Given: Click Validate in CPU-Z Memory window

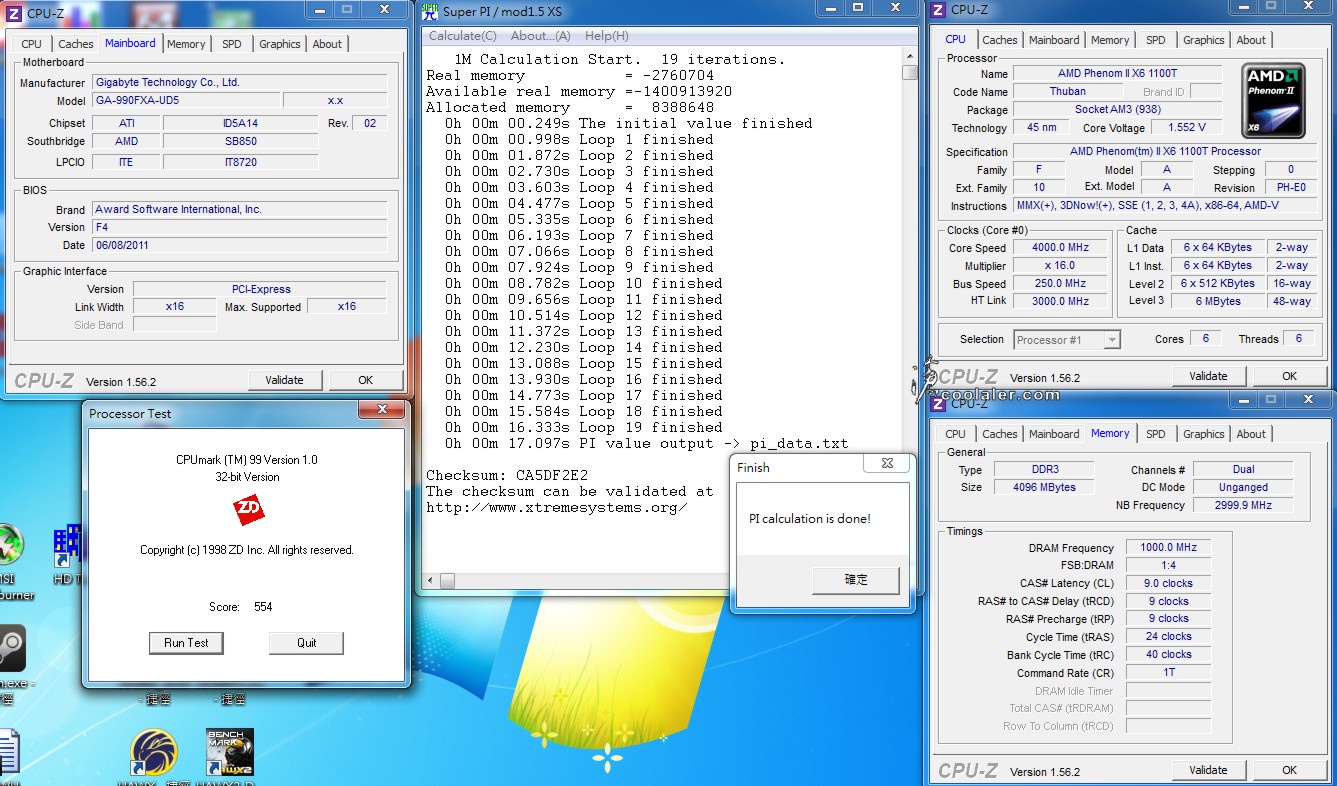Looking at the screenshot, I should point(1209,770).
